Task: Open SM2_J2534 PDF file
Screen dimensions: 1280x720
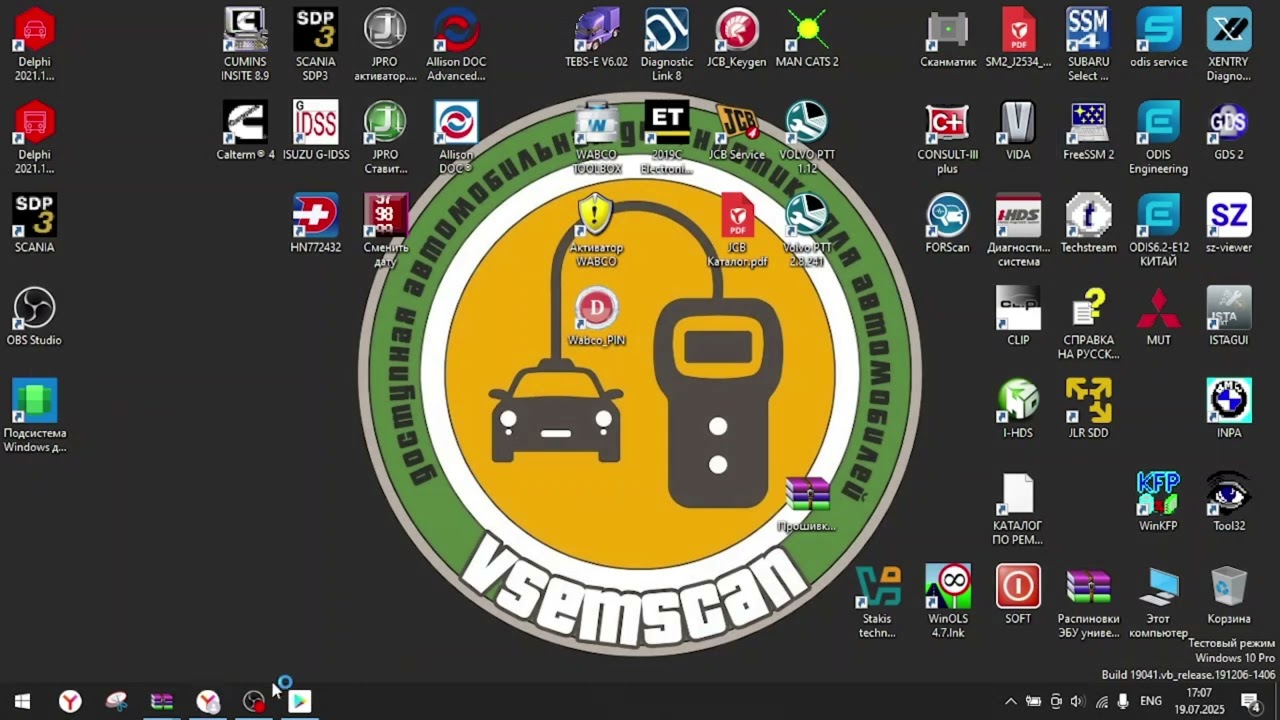Action: [1018, 38]
